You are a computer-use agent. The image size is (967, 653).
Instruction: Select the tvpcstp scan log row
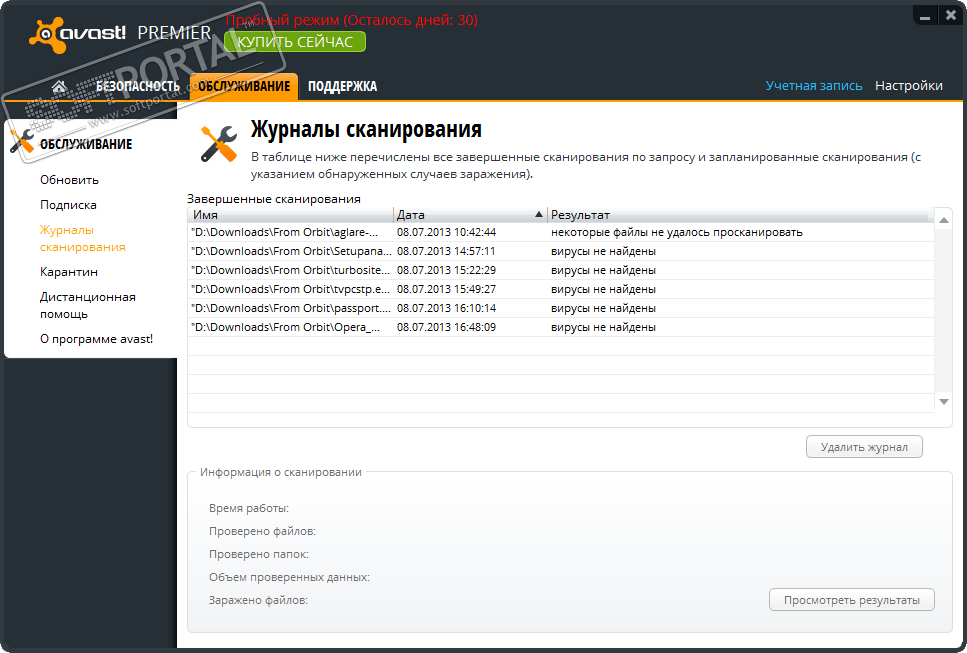[x=561, y=290]
